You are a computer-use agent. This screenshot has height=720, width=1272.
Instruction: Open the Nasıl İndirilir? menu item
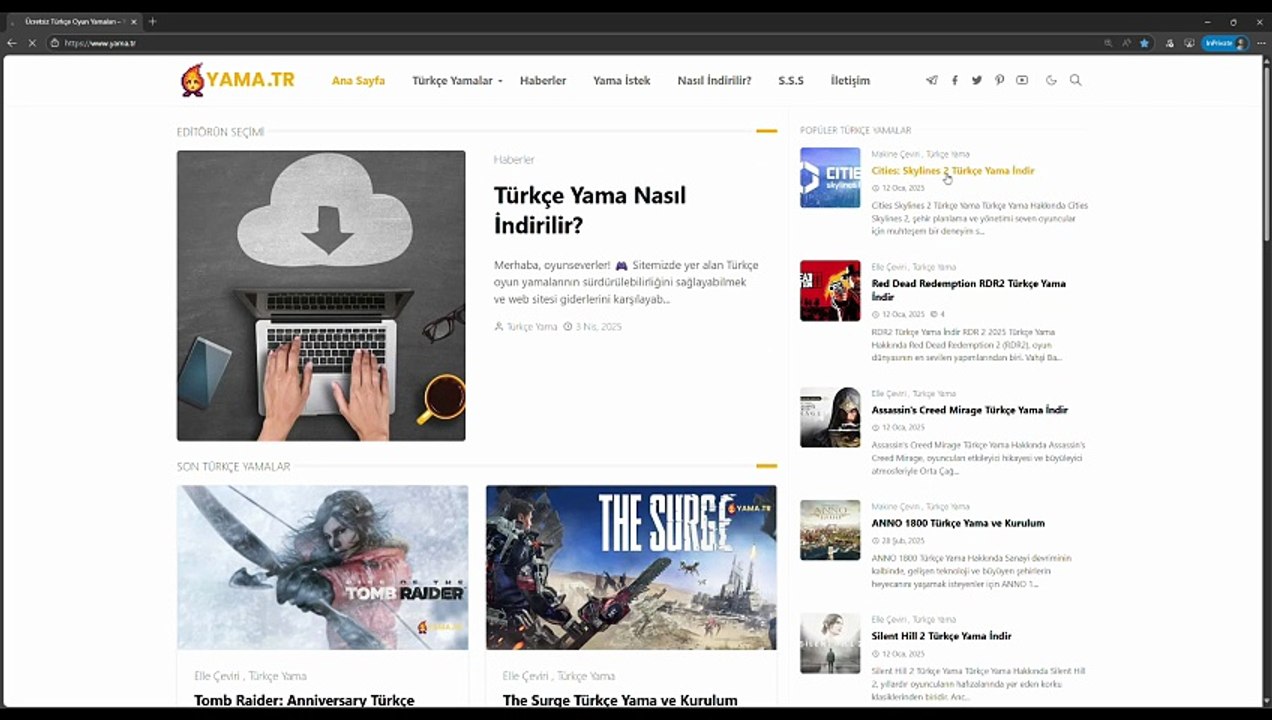click(x=714, y=80)
